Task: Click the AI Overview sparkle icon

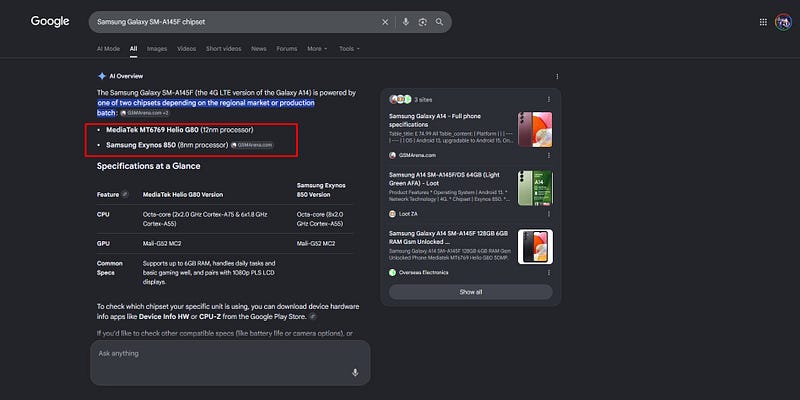Action: tap(102, 76)
